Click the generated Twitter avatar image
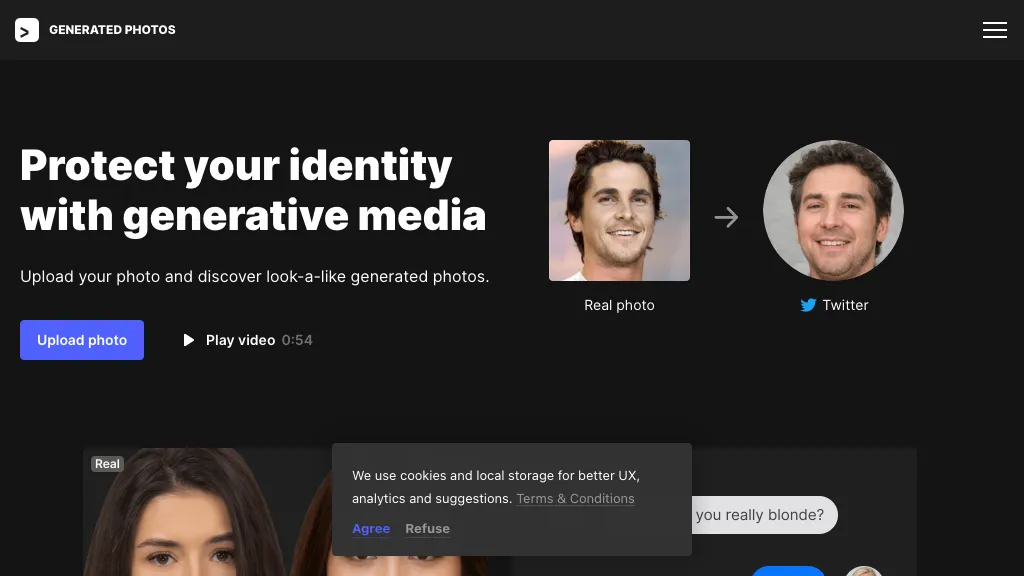 833,210
